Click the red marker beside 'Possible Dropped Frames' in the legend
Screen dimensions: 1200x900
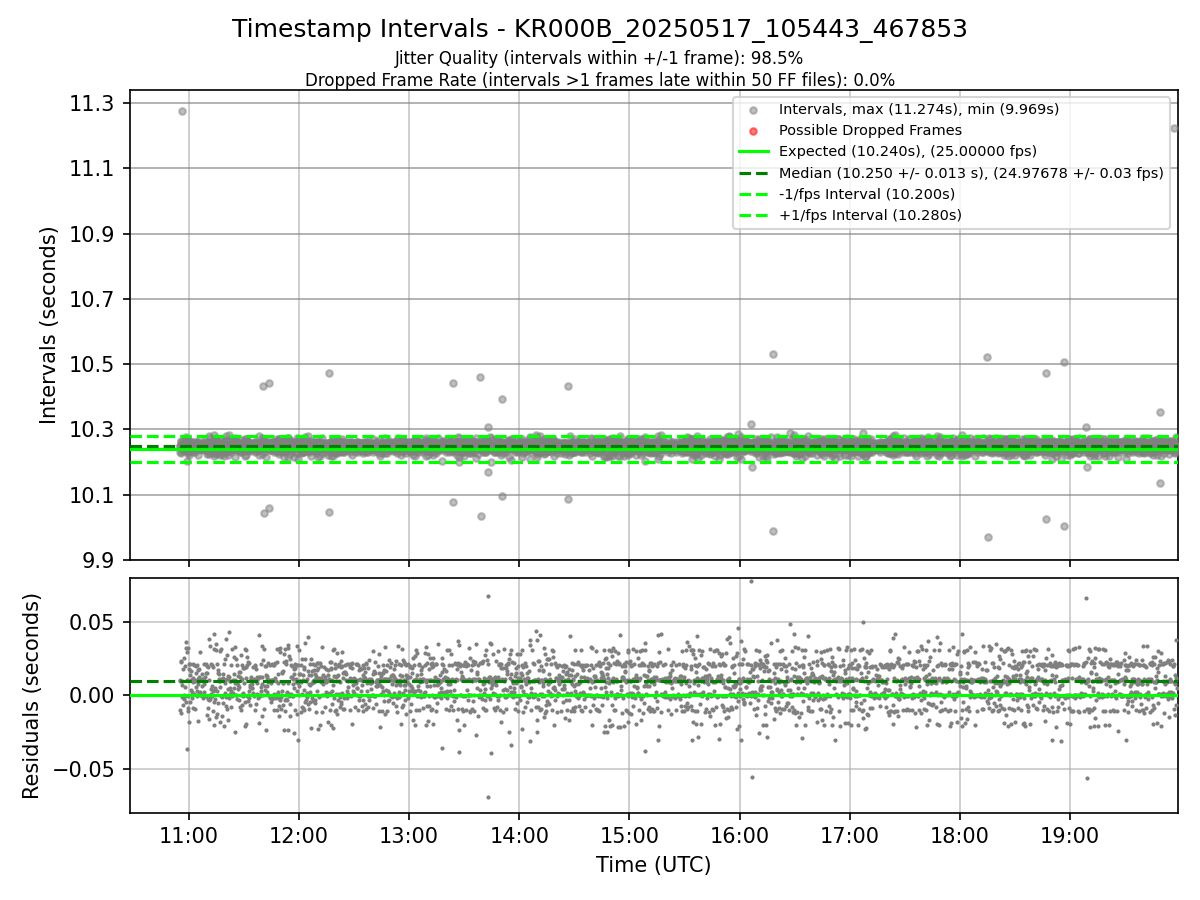tap(754, 131)
